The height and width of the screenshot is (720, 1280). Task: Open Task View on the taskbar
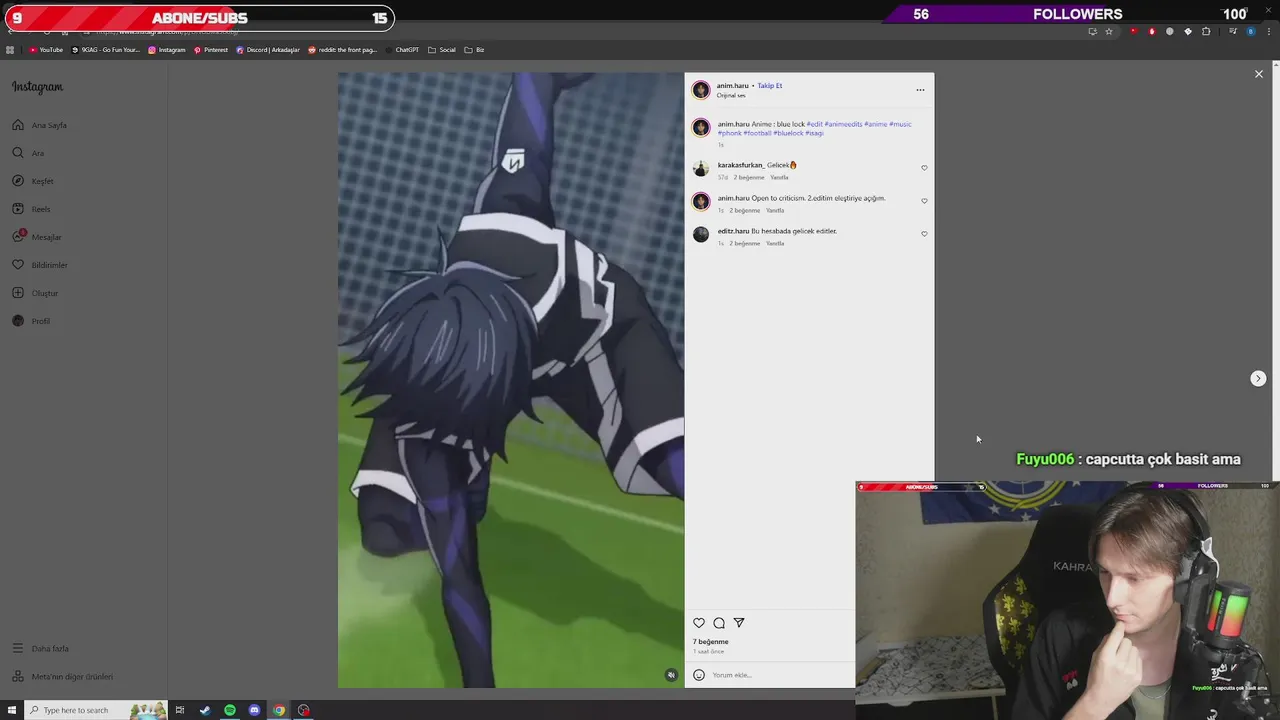click(x=180, y=710)
